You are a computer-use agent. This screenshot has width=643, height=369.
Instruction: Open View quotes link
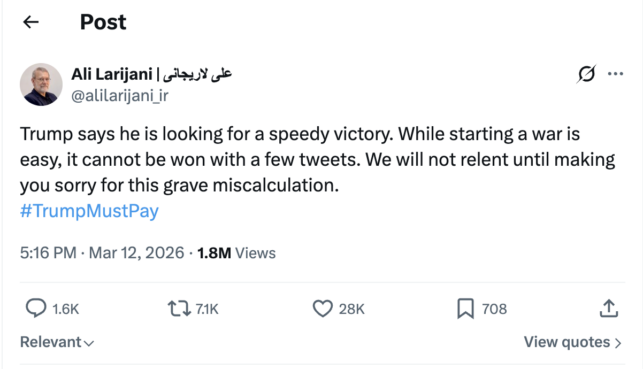[572, 342]
